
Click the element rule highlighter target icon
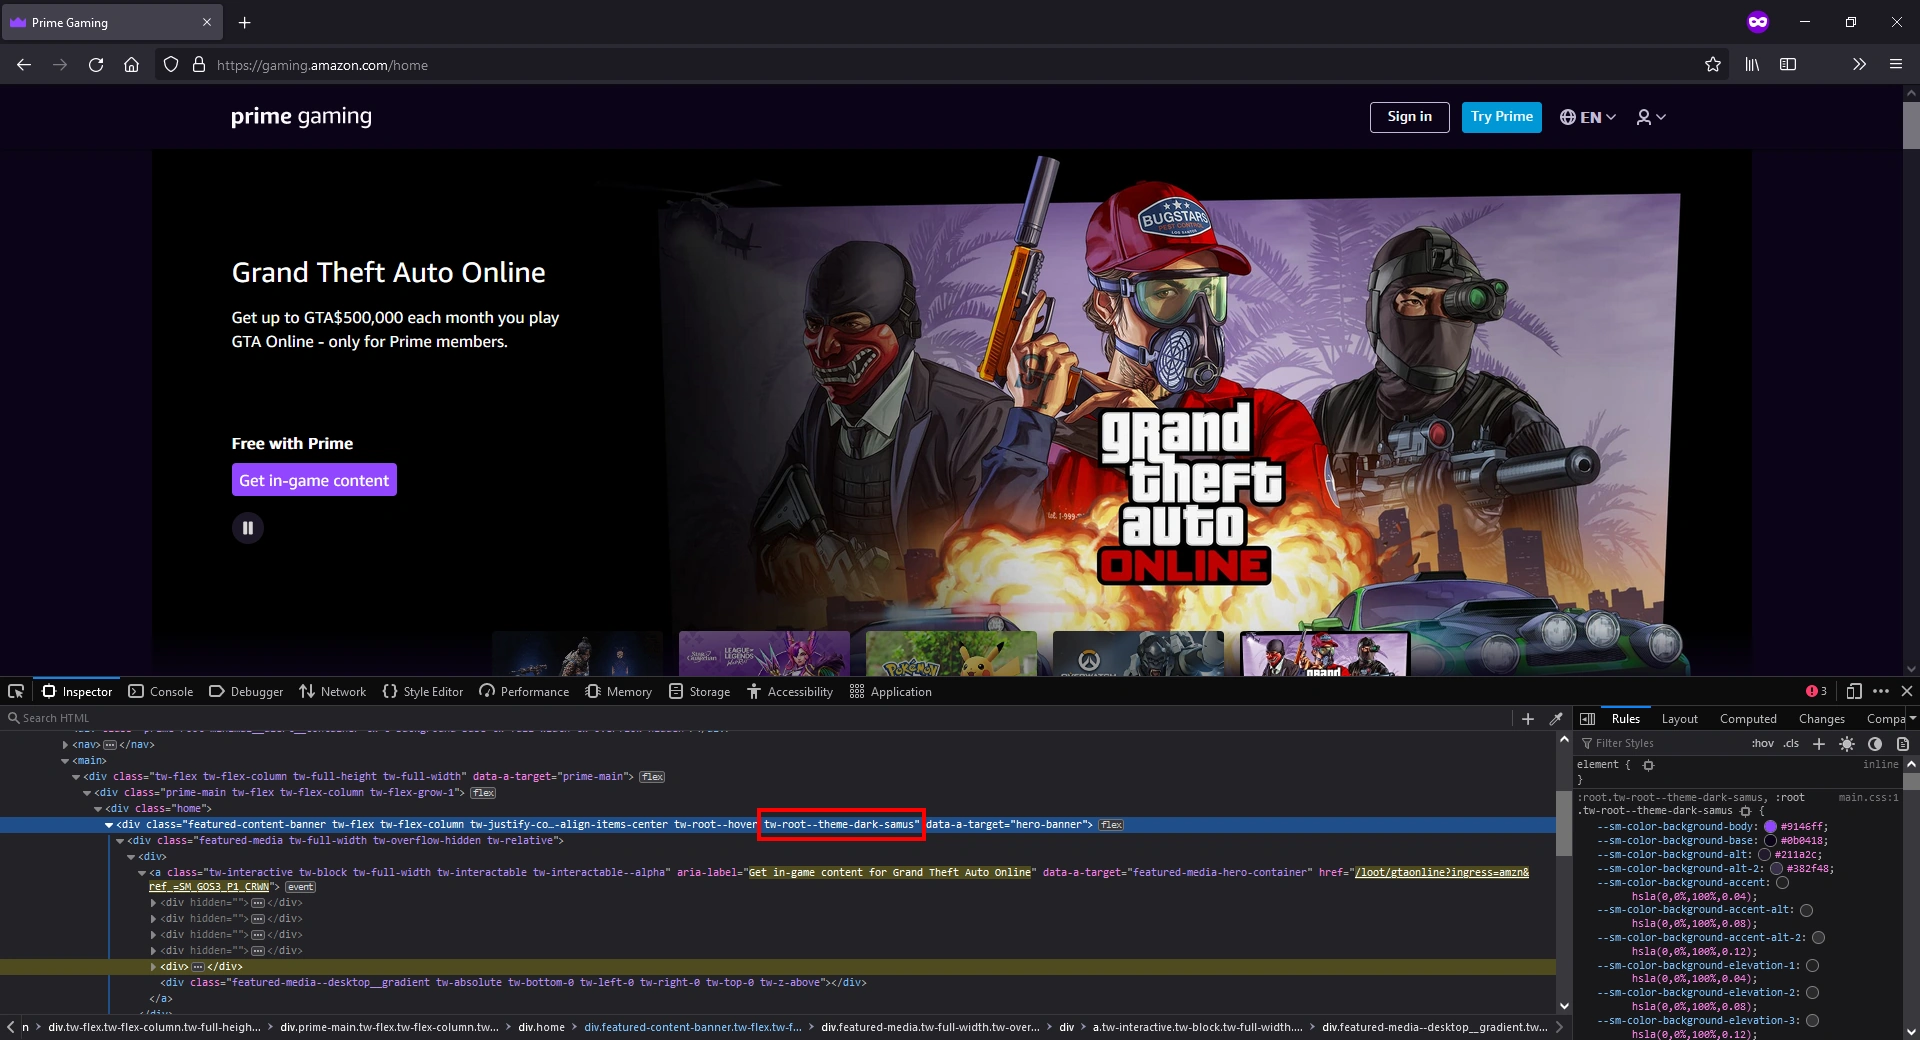pyautogui.click(x=1648, y=765)
